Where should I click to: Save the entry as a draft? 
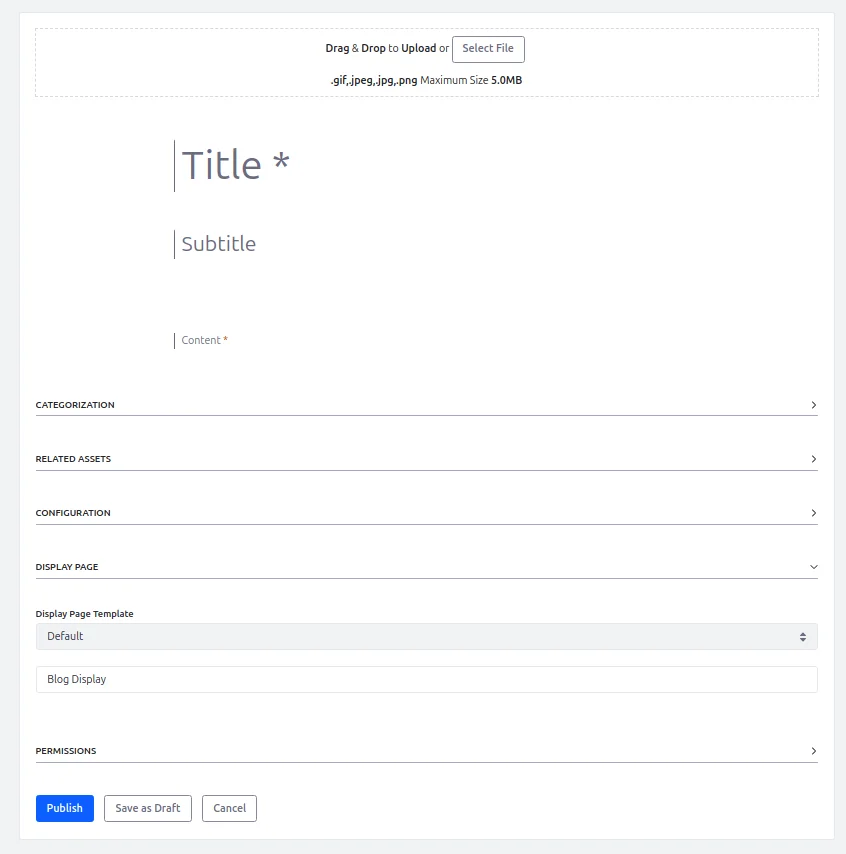(147, 808)
